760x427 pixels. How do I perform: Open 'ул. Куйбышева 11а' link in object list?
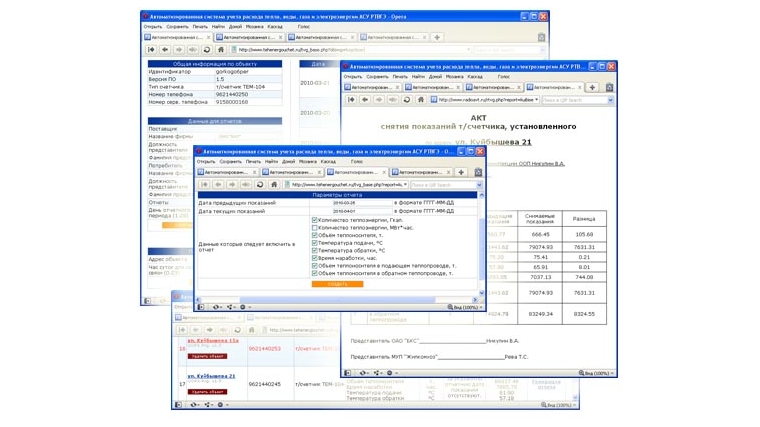coord(213,340)
